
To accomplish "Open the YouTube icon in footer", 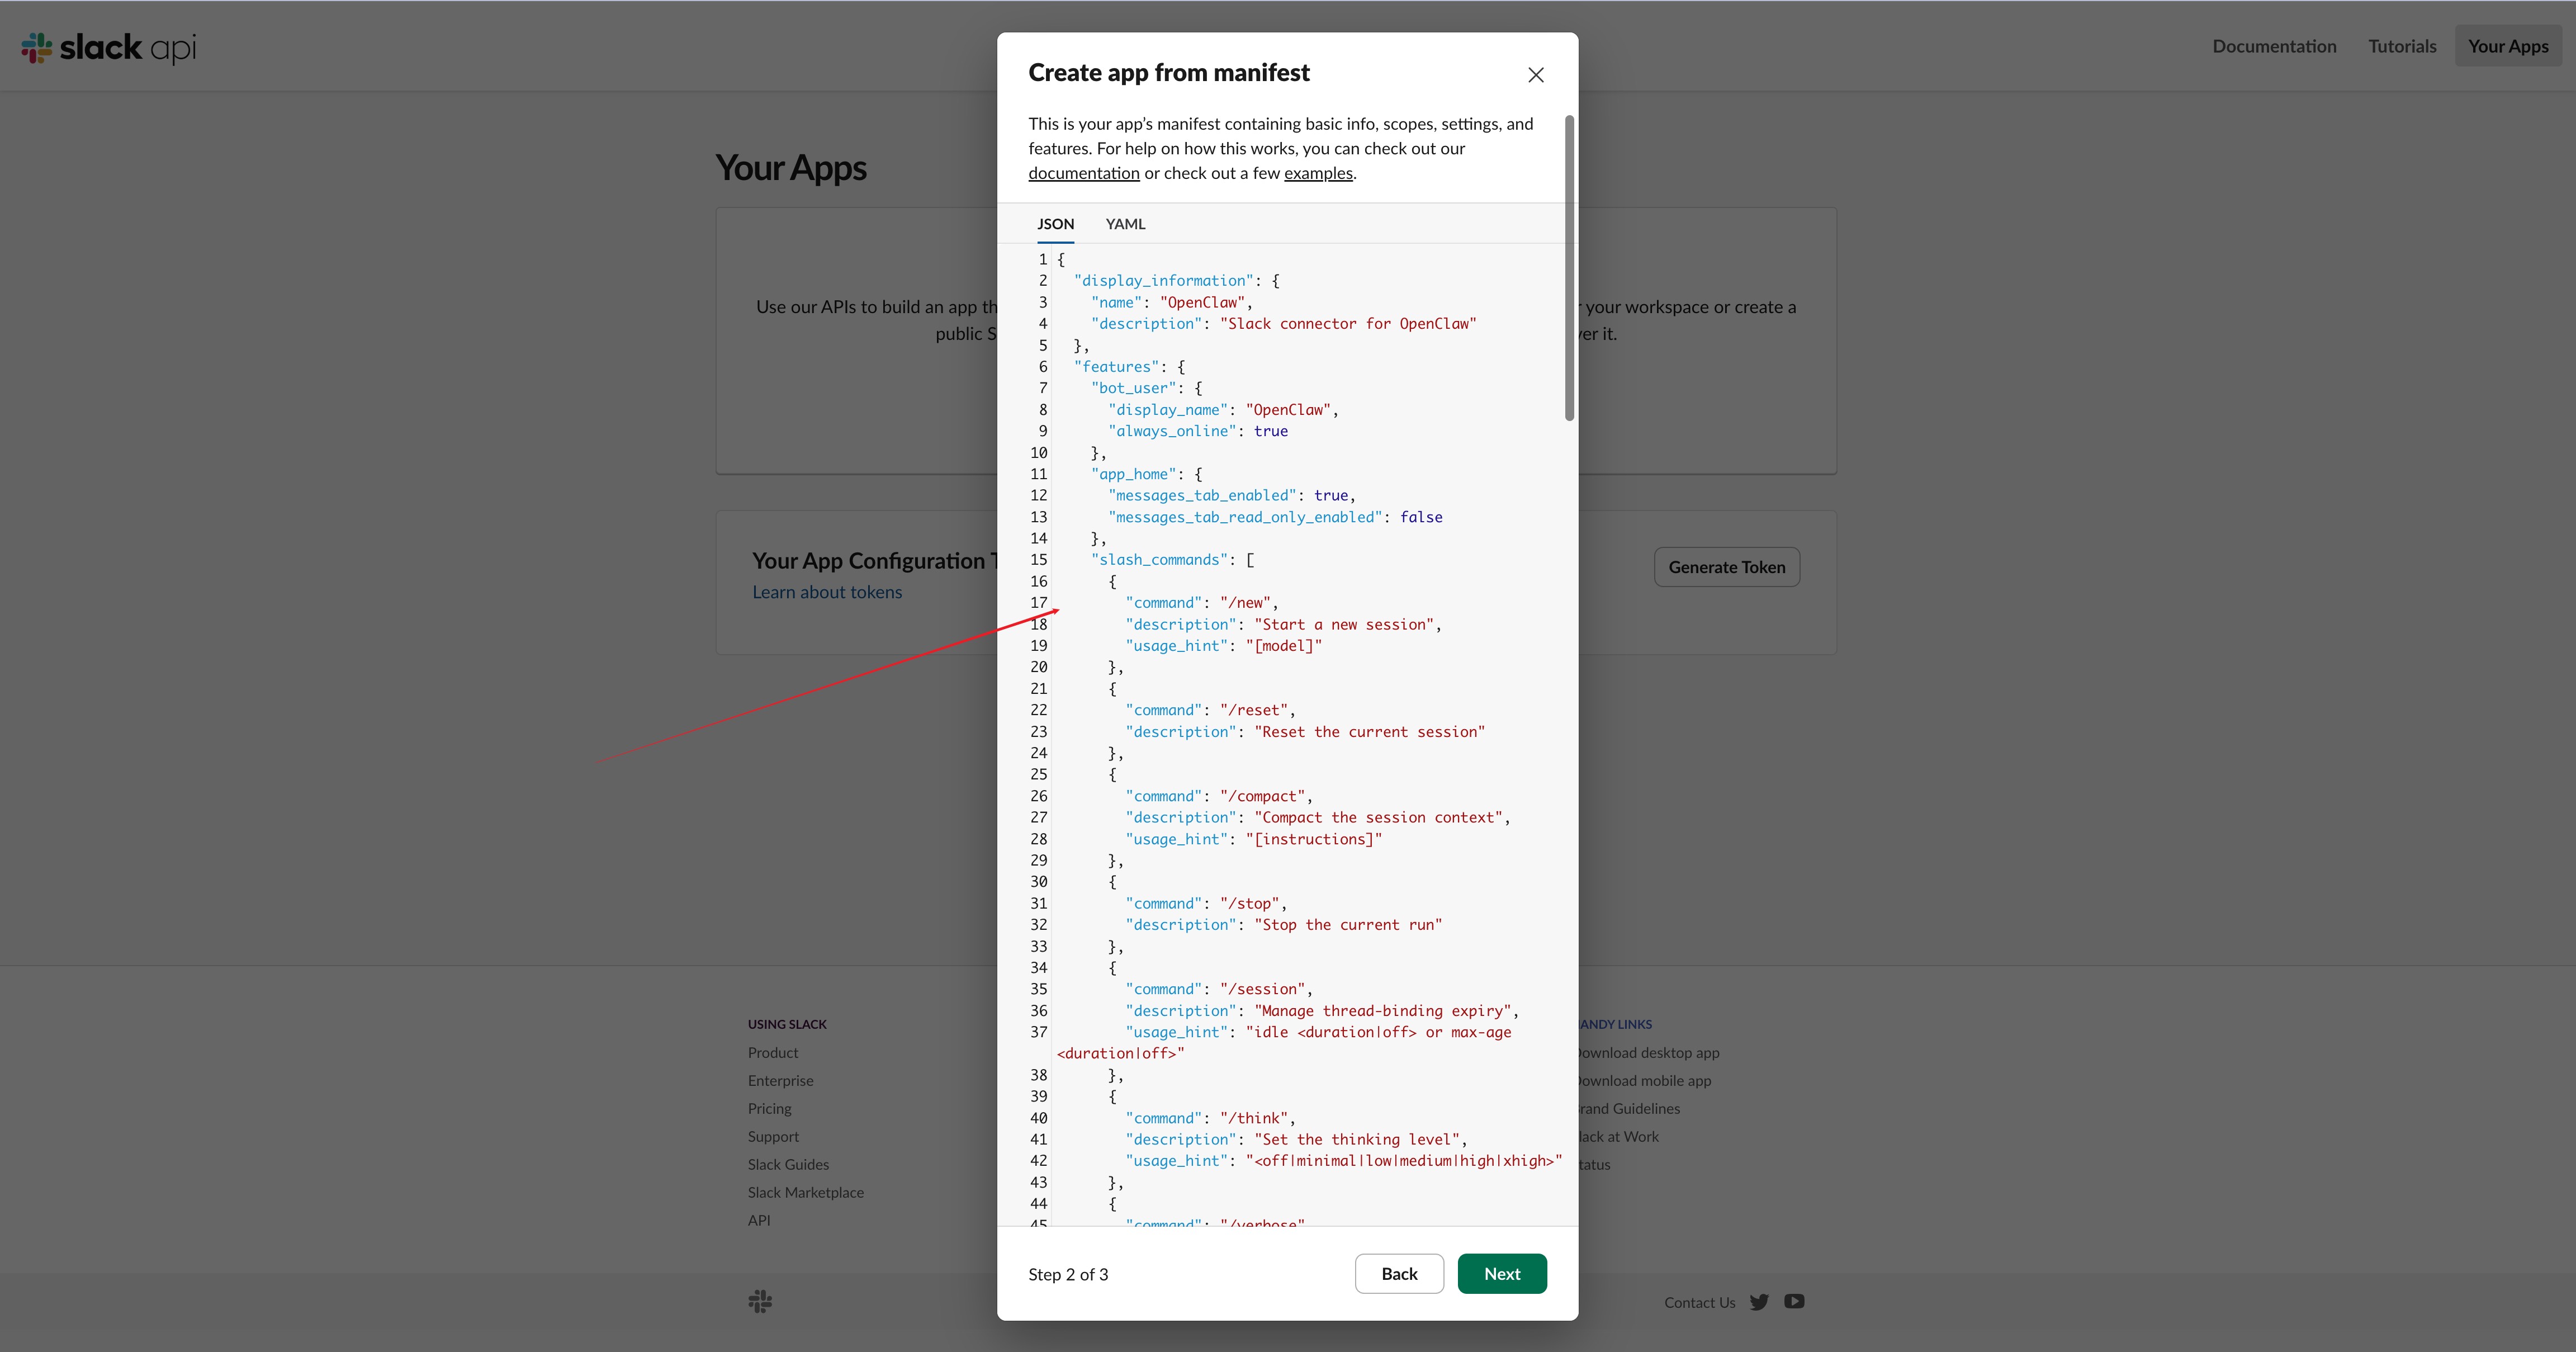I will click(1795, 1302).
